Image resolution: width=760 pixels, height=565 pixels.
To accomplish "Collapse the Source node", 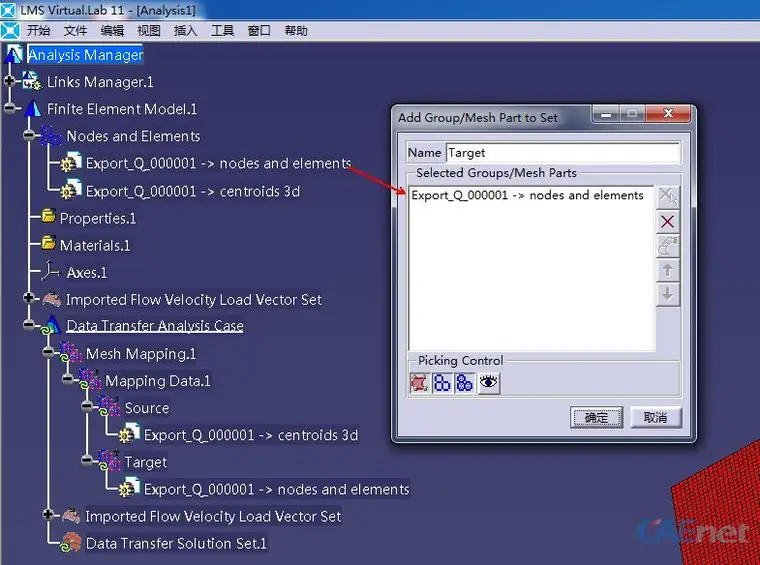I will pyautogui.click(x=87, y=407).
